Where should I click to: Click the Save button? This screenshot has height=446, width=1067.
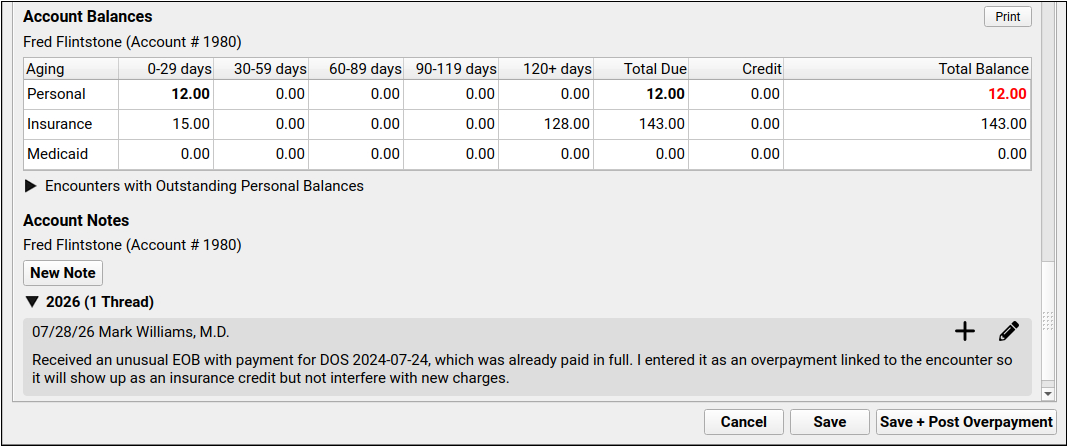coord(830,422)
